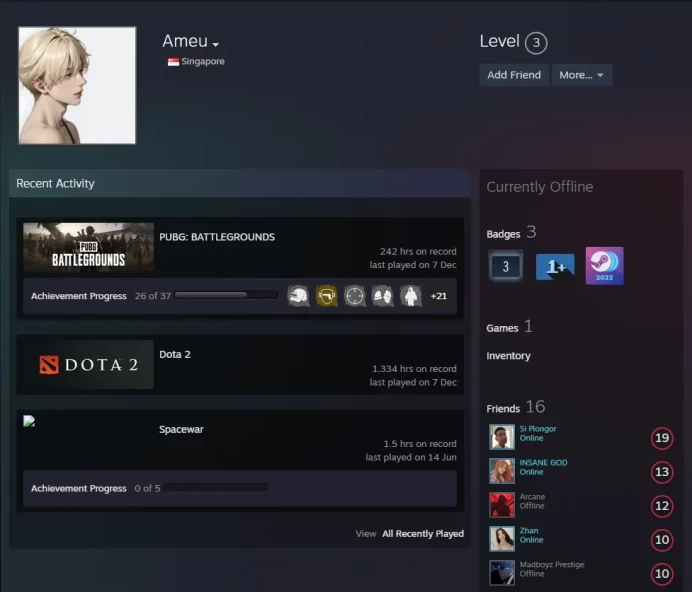Open the More... dropdown menu

click(582, 75)
